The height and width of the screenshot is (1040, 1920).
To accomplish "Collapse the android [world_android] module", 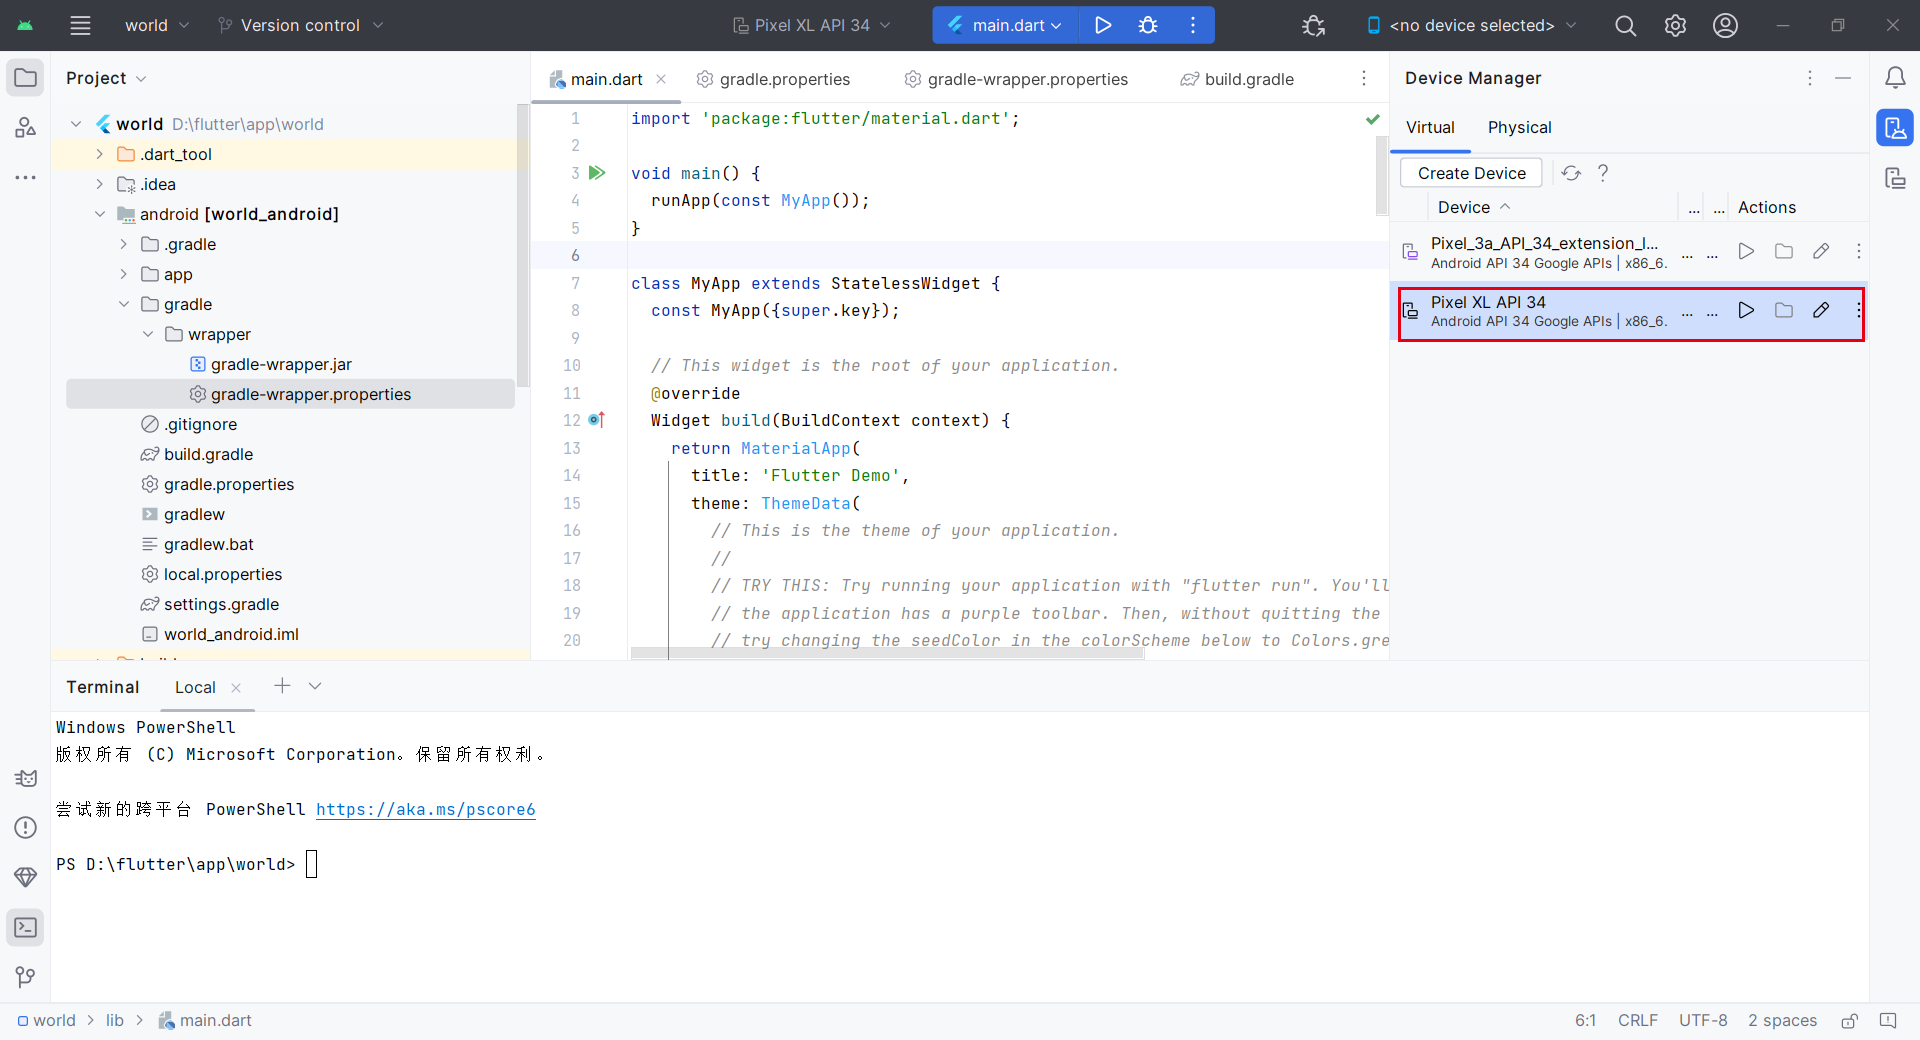I will 99,214.
